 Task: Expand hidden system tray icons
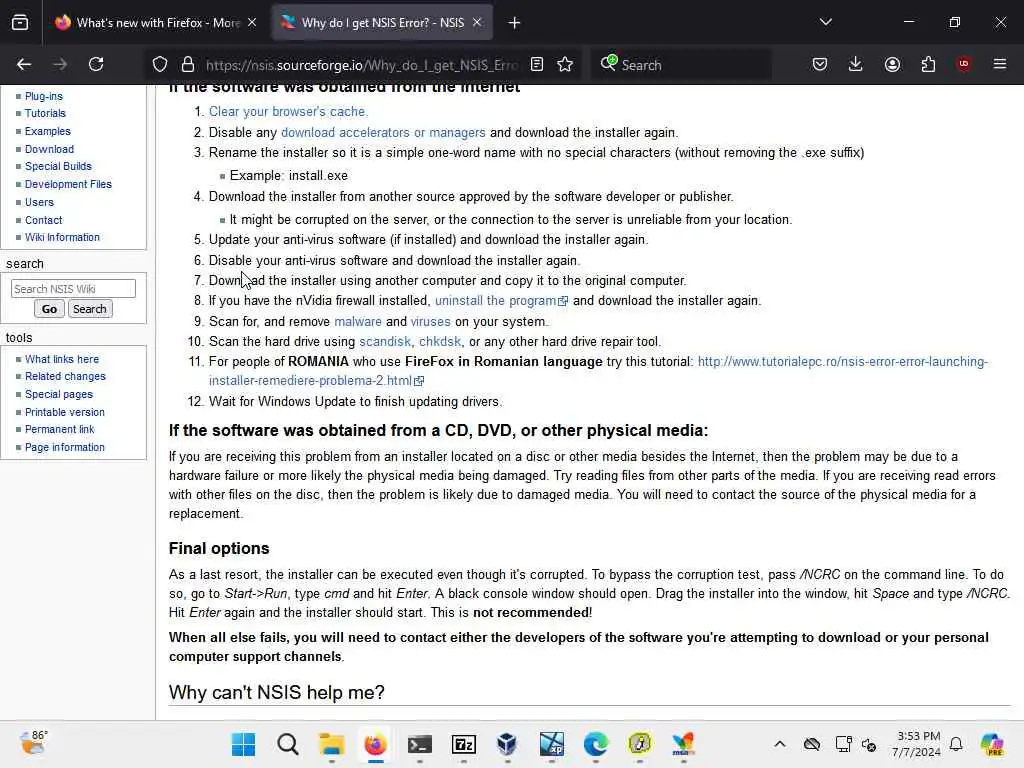(x=780, y=744)
